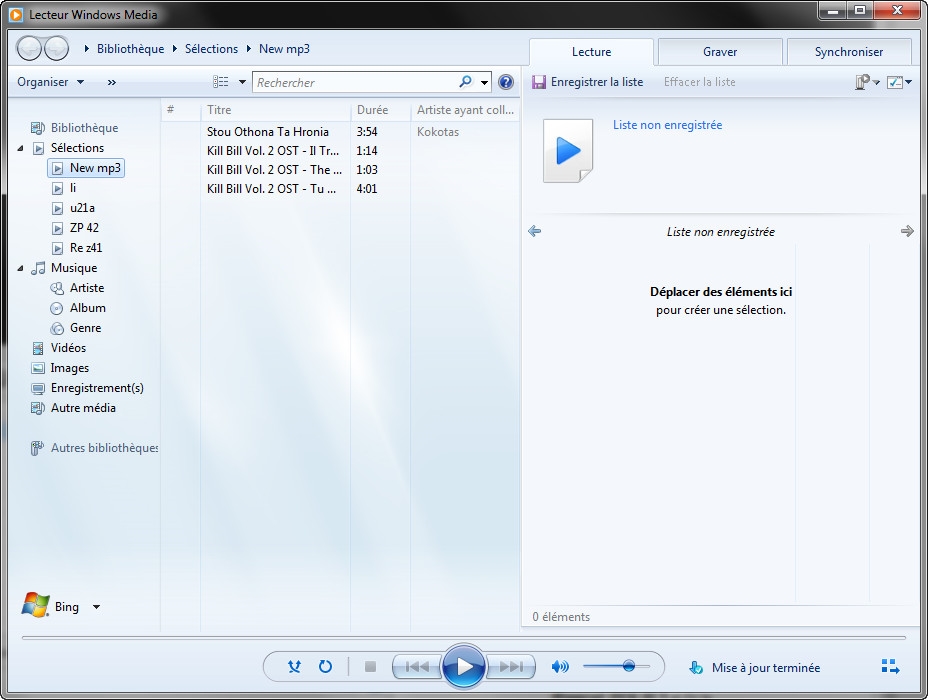Click the Liste non enregistrée link

(668, 125)
